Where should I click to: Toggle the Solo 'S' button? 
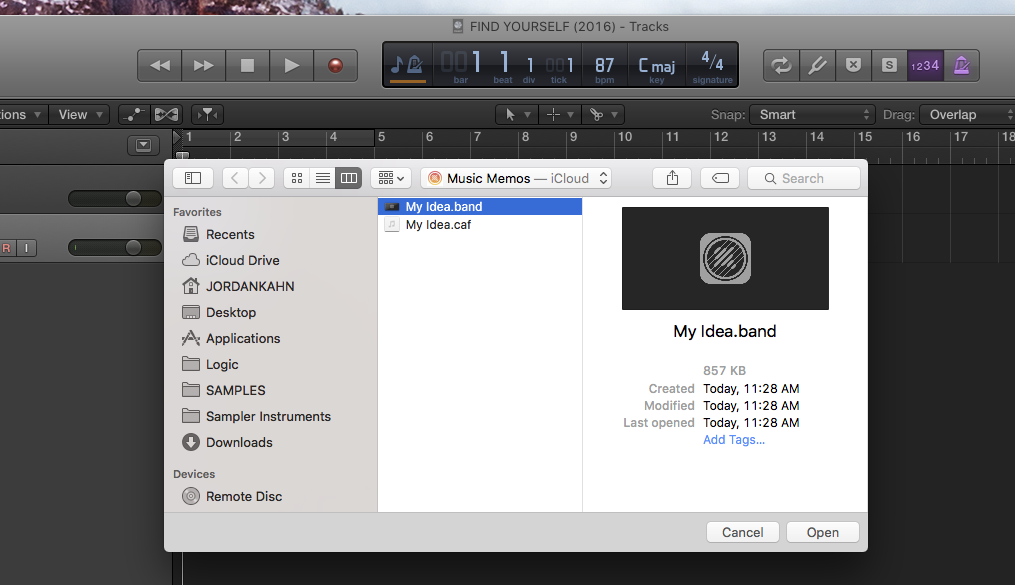[x=888, y=65]
